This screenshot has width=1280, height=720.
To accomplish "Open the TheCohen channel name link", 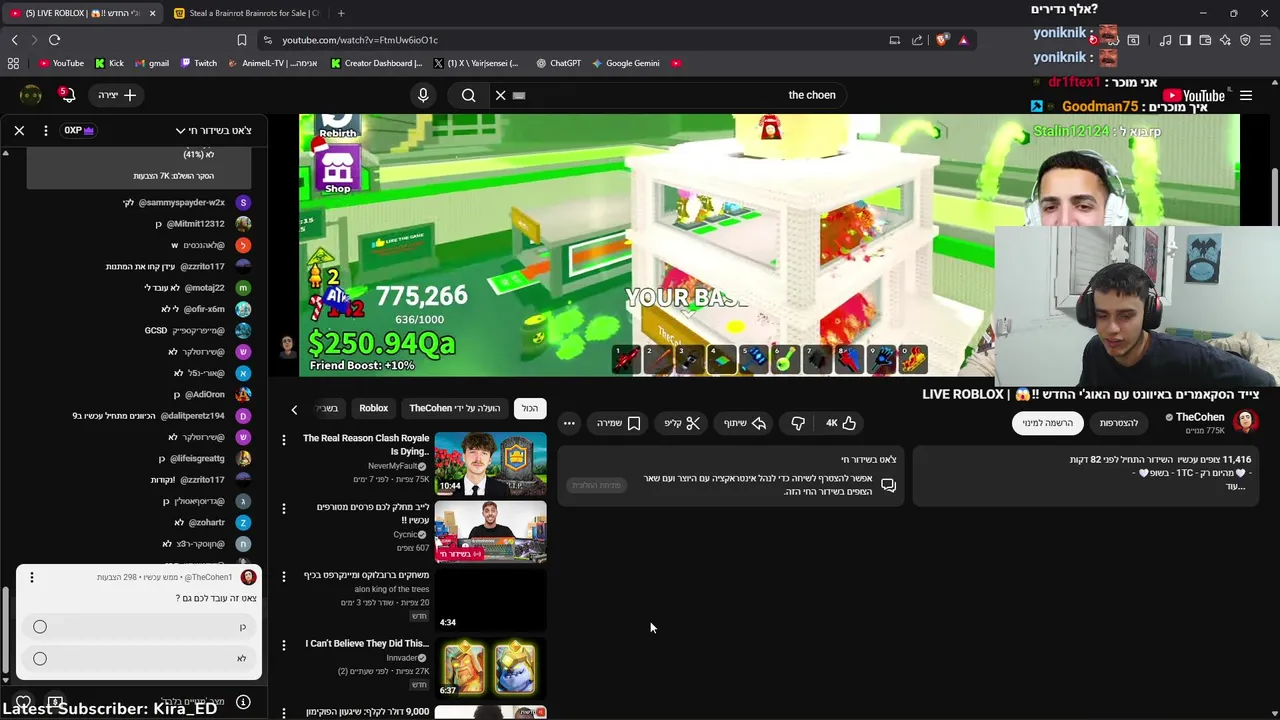I will point(1200,417).
